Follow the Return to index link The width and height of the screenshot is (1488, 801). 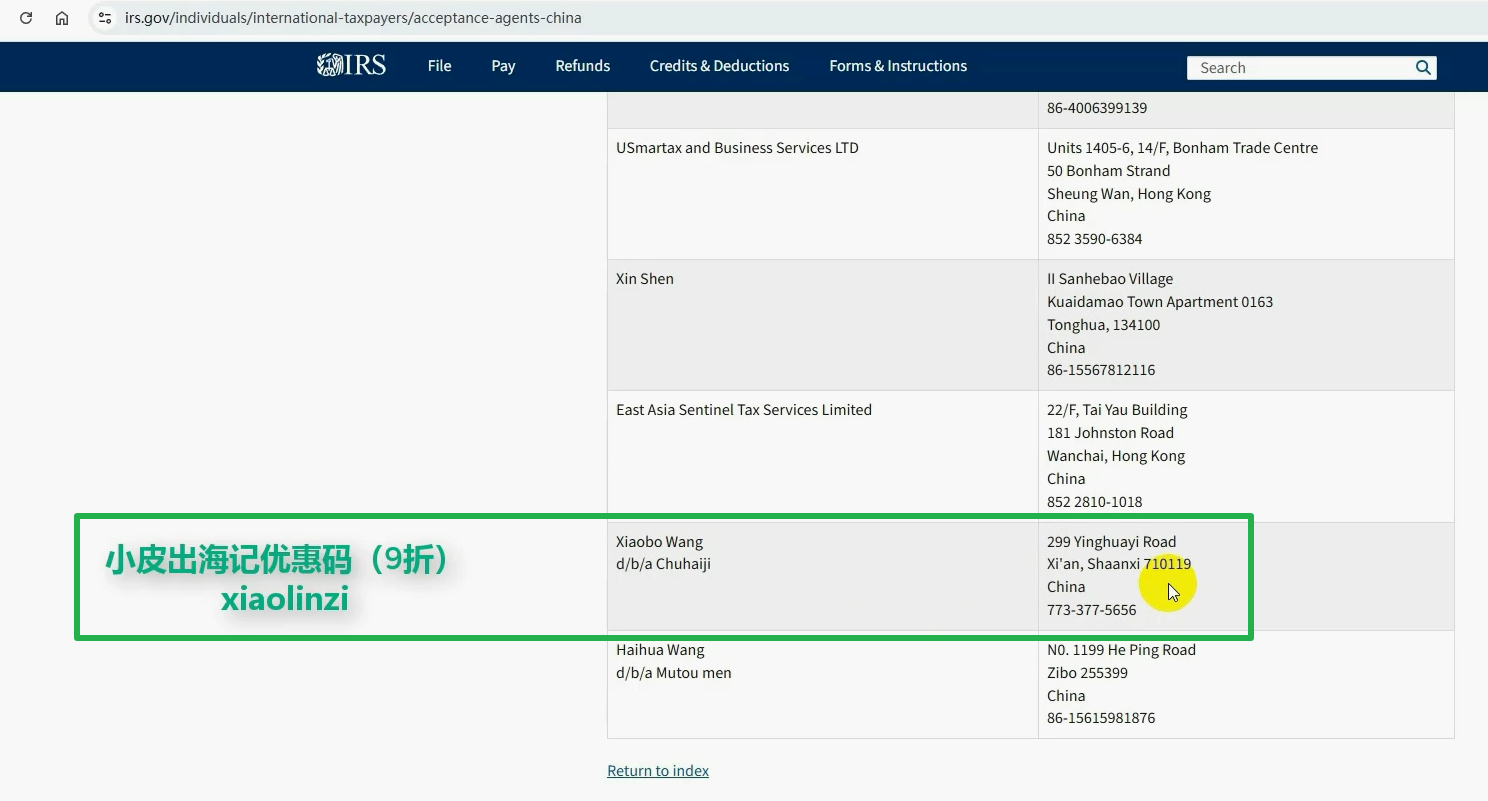point(658,771)
